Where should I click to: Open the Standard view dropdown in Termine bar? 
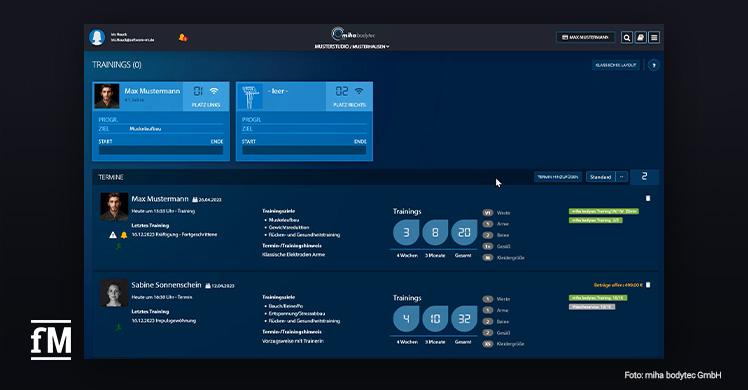601,177
